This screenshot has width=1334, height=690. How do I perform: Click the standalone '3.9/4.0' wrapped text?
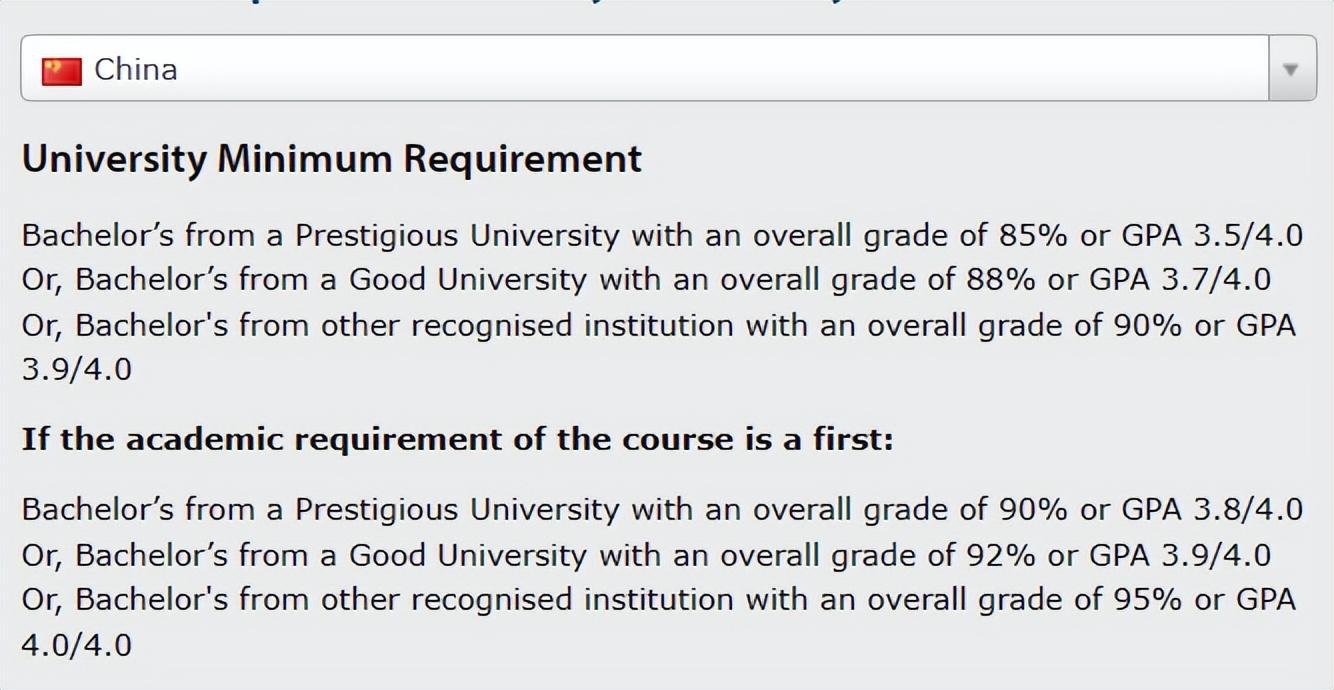(77, 370)
